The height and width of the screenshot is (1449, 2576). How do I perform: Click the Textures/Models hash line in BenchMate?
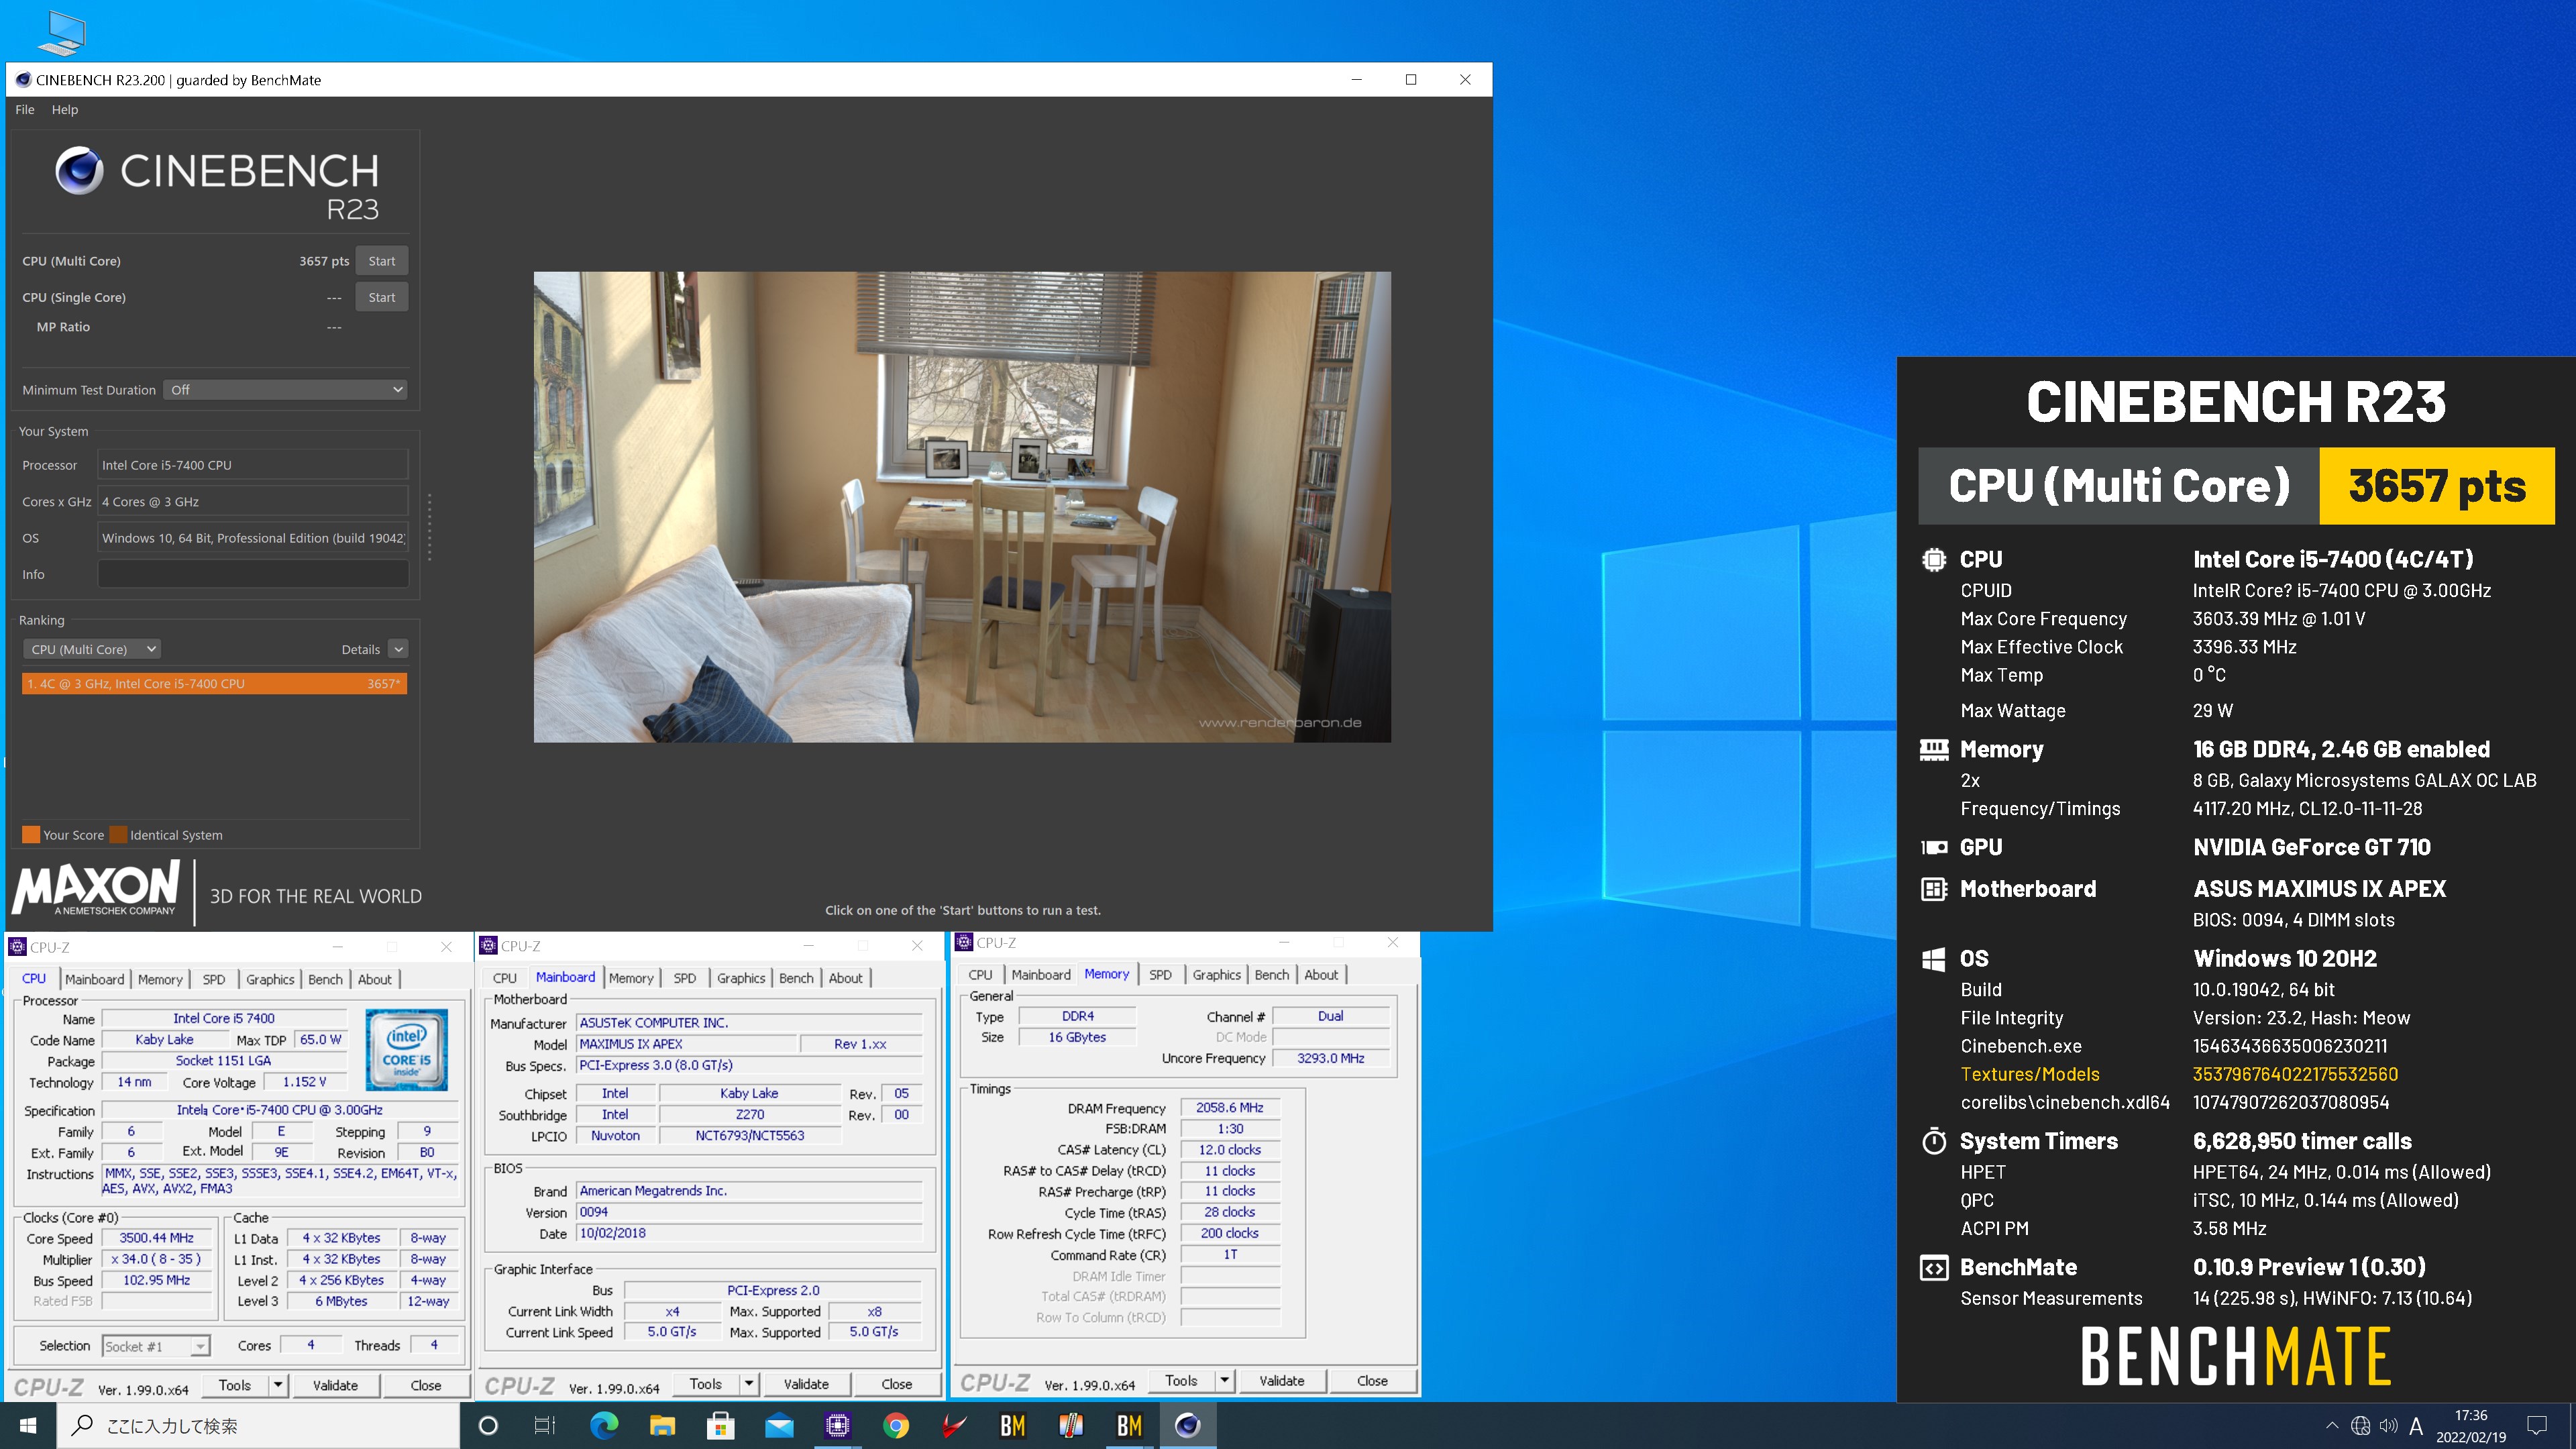click(x=2179, y=1074)
